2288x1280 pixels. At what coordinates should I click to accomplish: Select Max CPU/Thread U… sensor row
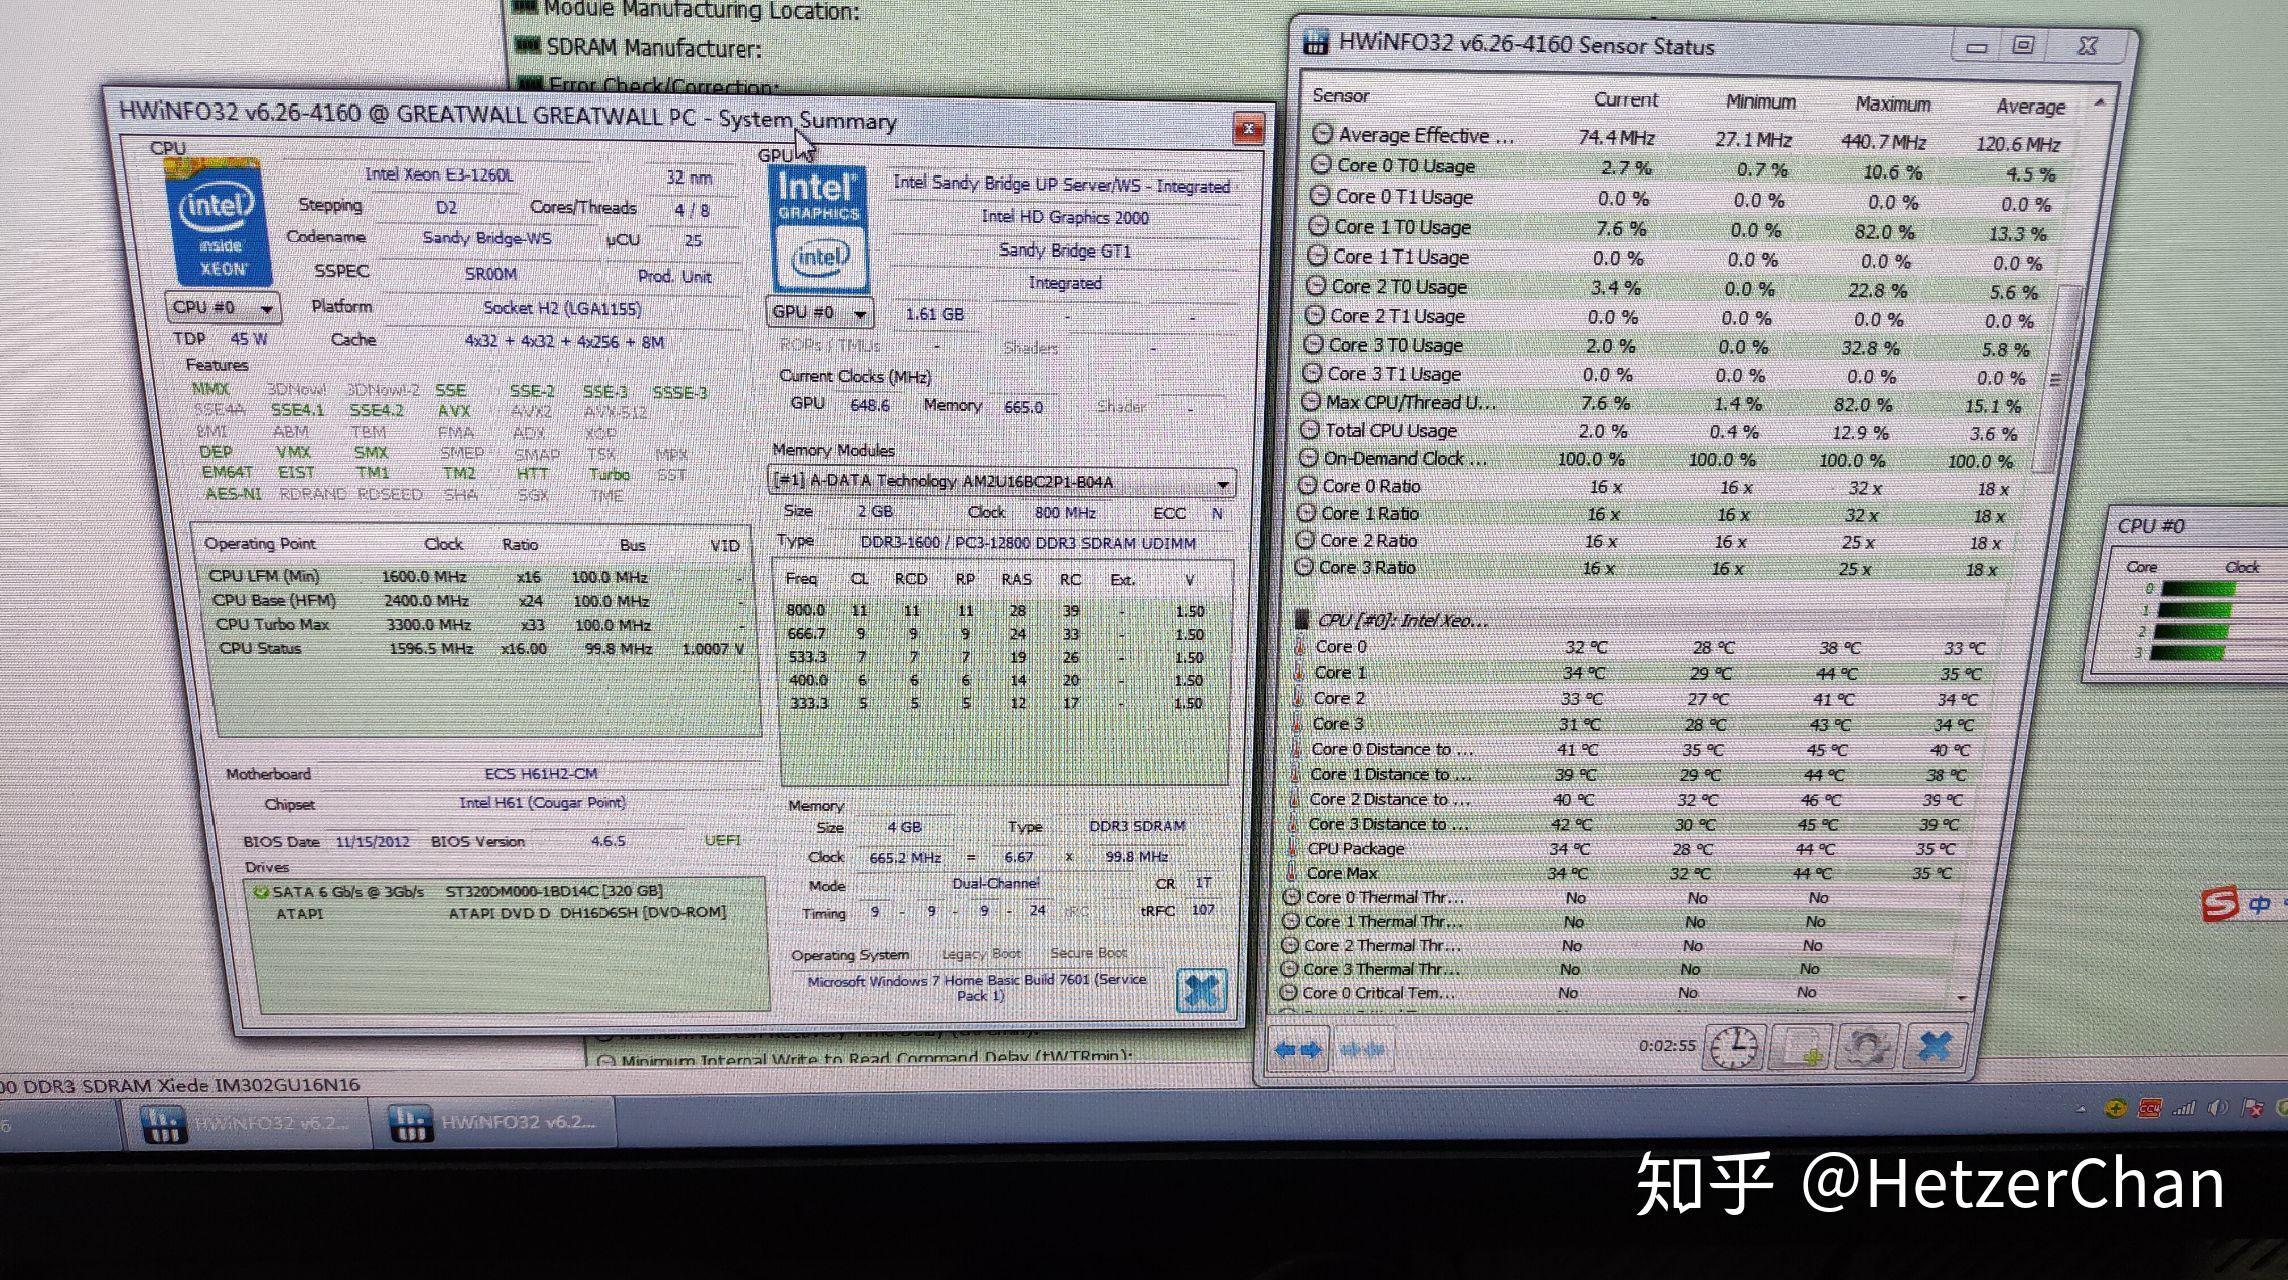click(x=1663, y=403)
